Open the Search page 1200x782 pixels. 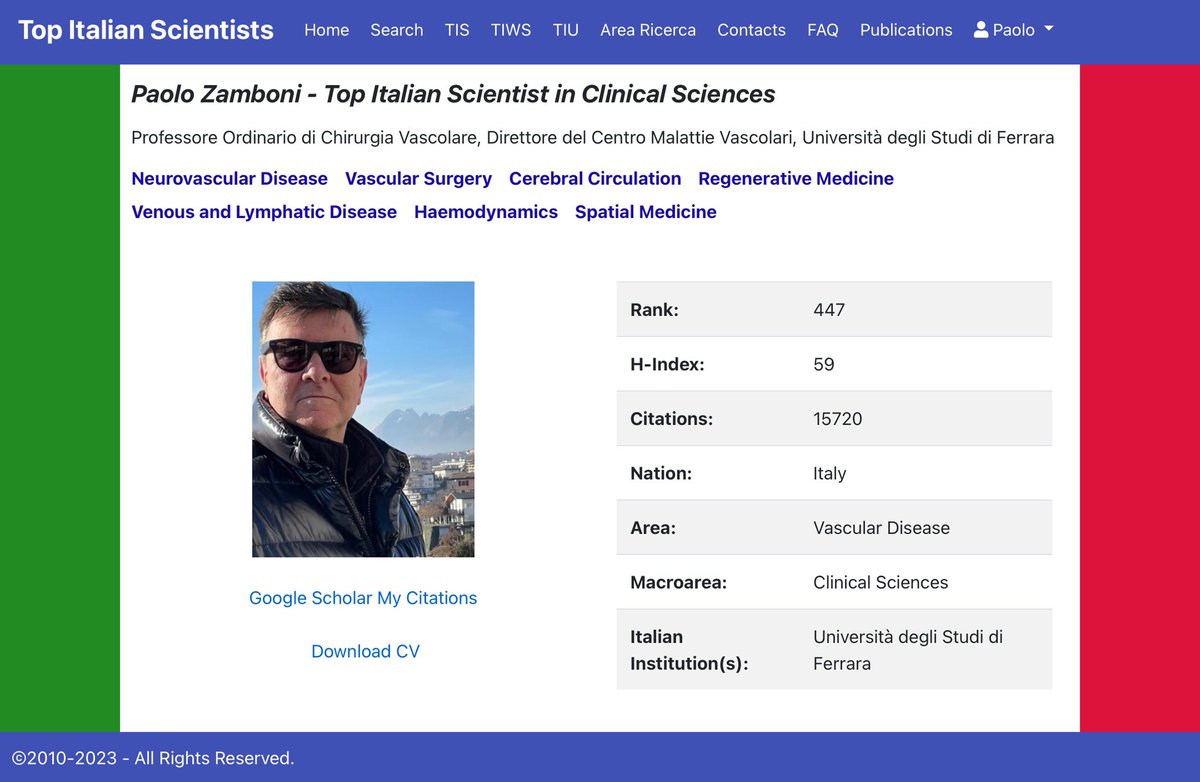(x=396, y=30)
